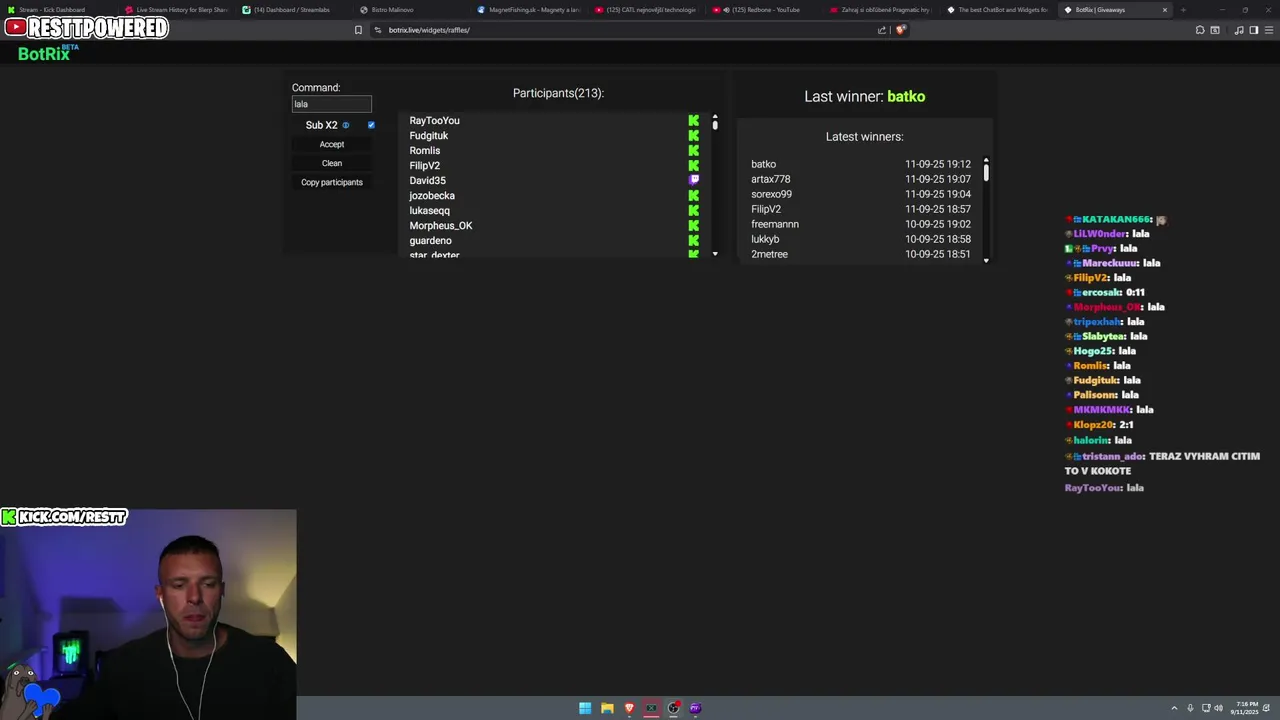The width and height of the screenshot is (1280, 720).
Task: Click Copy participants button
Action: point(332,182)
